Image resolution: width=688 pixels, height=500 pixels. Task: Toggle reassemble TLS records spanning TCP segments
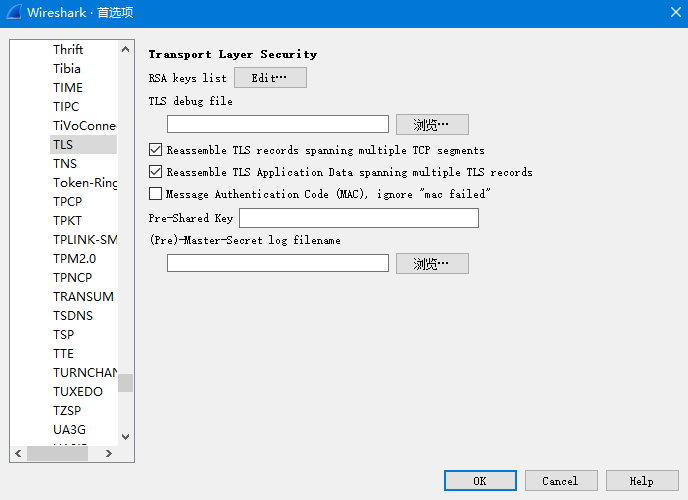tap(155, 150)
